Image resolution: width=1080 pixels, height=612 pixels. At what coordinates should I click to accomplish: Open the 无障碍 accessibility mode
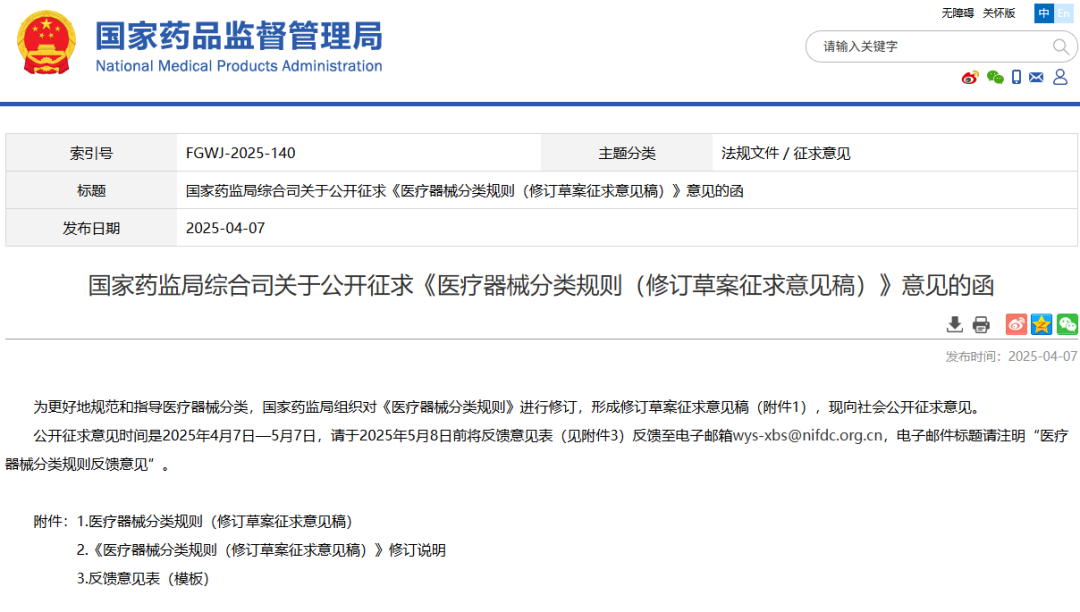point(956,13)
